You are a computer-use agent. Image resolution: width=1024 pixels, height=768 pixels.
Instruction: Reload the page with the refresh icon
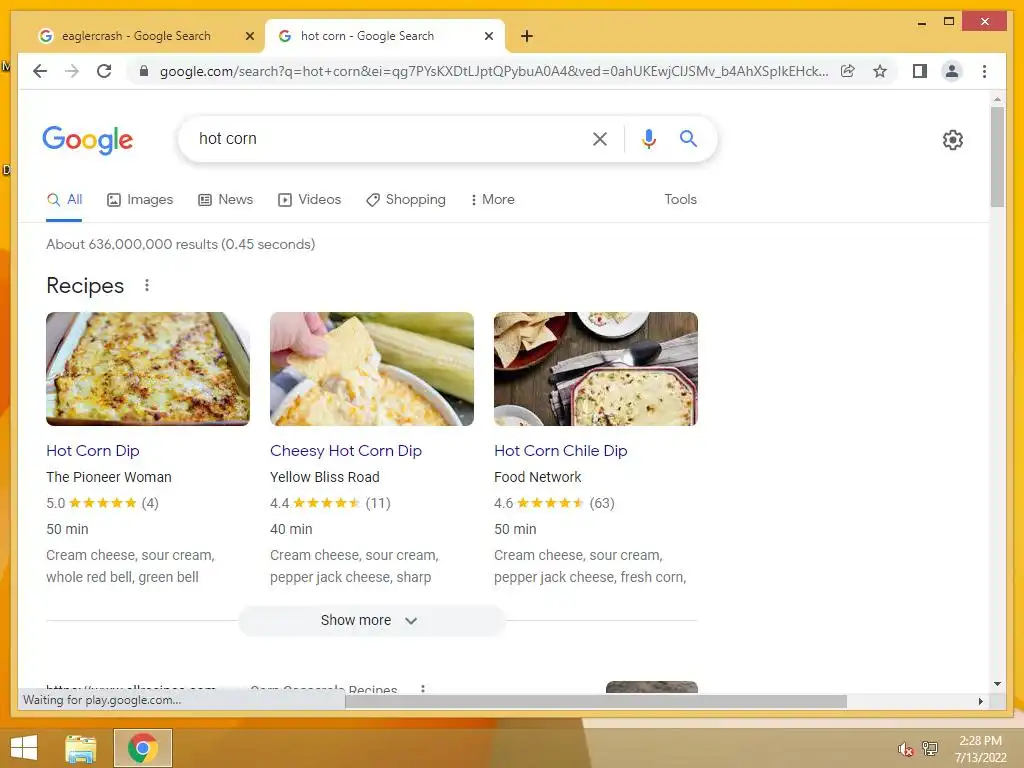click(x=104, y=71)
